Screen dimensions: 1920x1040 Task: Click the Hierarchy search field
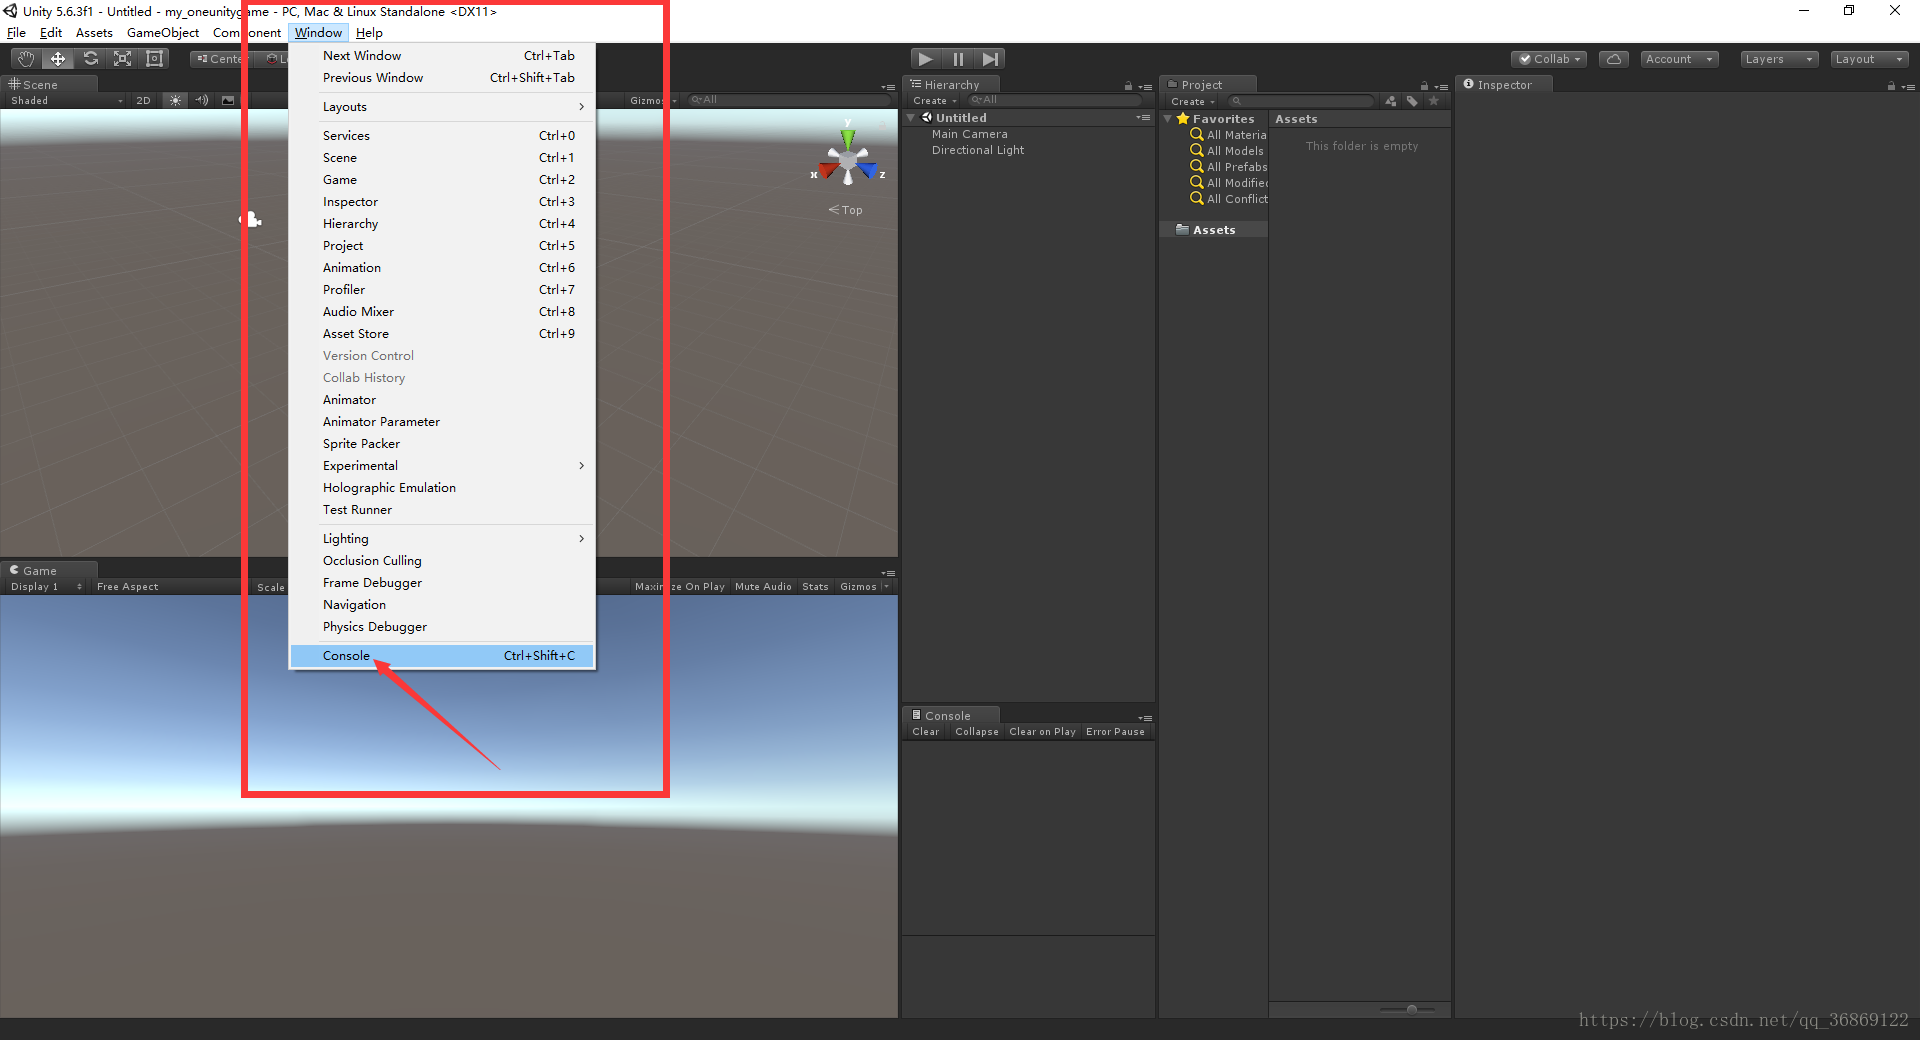(x=1055, y=100)
